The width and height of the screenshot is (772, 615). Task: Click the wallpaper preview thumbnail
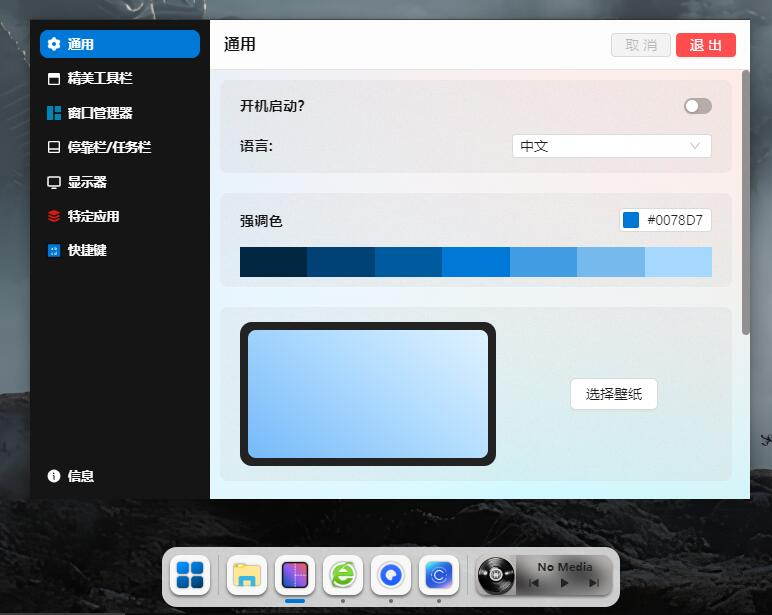click(368, 394)
